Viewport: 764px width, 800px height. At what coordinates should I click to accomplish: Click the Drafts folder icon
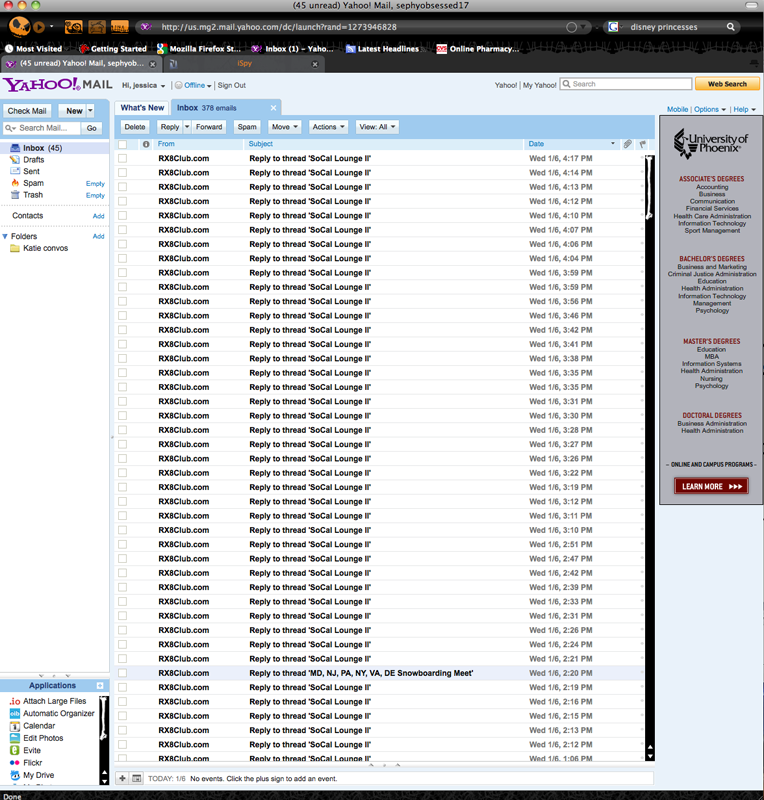[x=15, y=160]
